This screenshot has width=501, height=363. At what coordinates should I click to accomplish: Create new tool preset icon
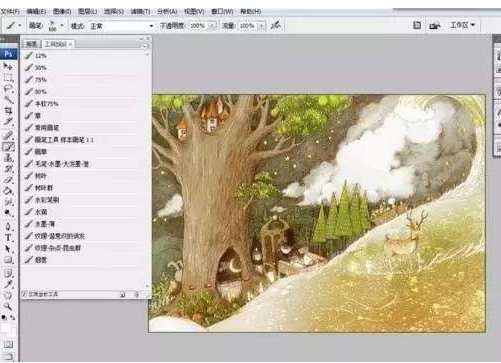coord(122,294)
